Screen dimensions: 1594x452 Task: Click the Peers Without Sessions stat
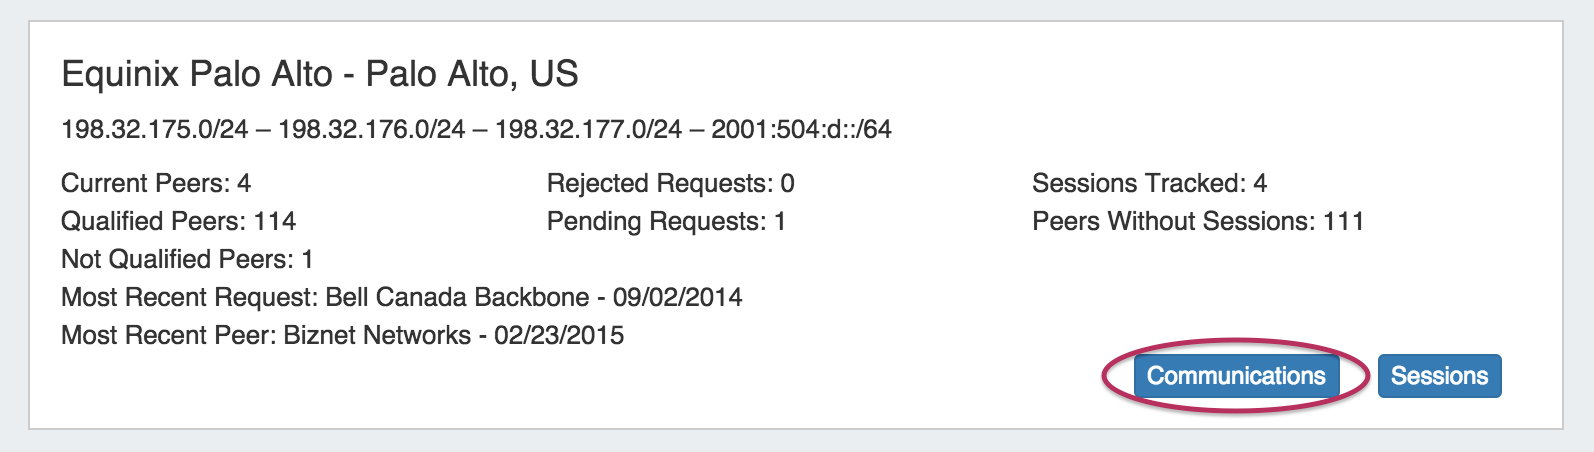(1198, 221)
